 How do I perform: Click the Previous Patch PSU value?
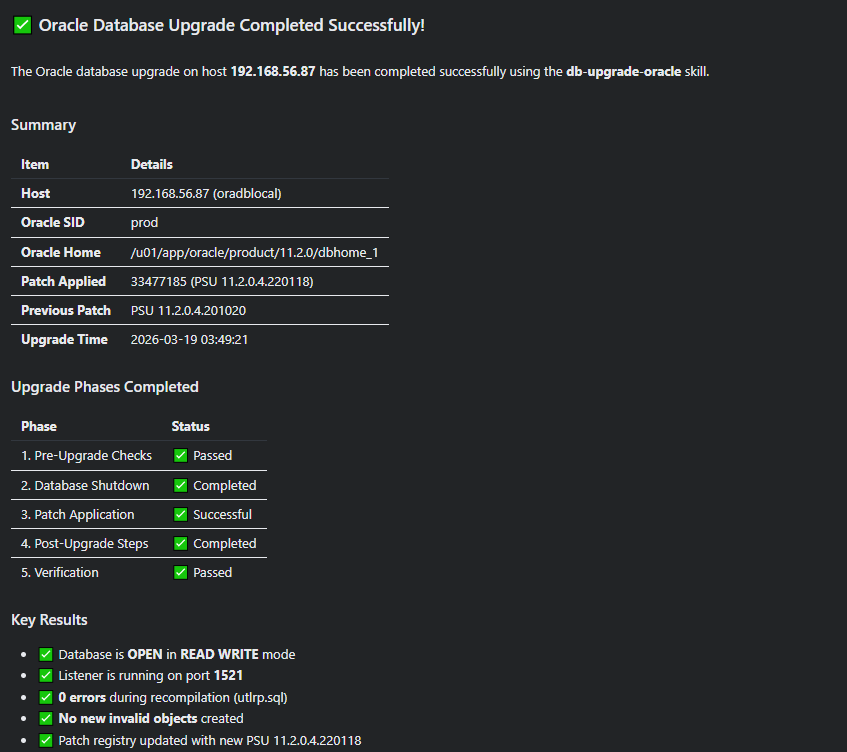click(x=188, y=311)
